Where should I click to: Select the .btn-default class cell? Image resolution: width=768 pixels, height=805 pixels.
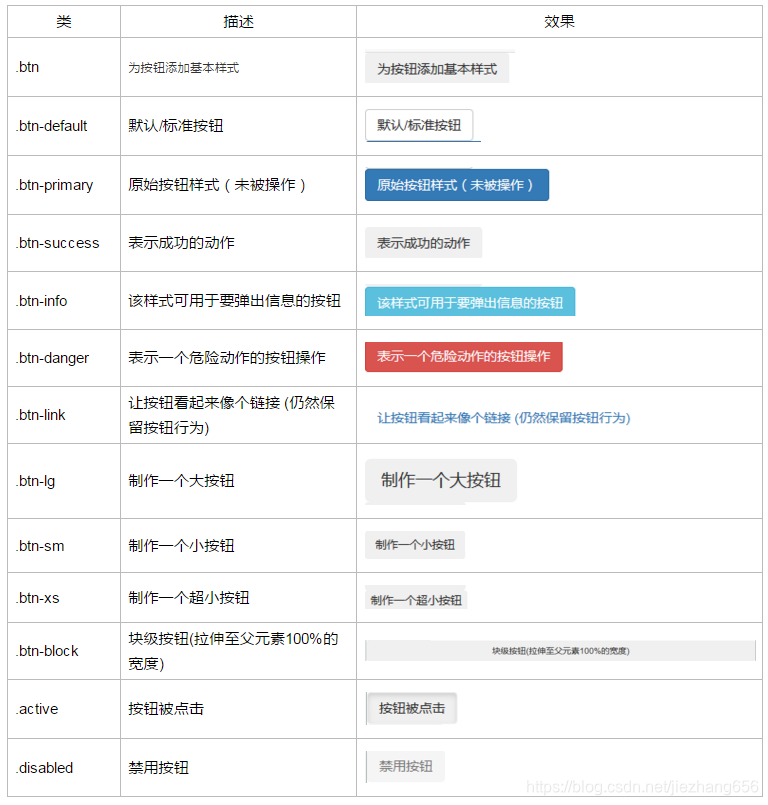[64, 126]
